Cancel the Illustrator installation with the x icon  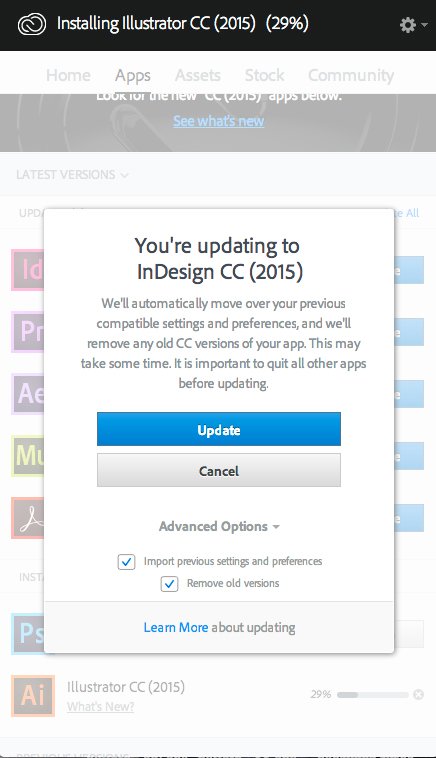point(419,695)
